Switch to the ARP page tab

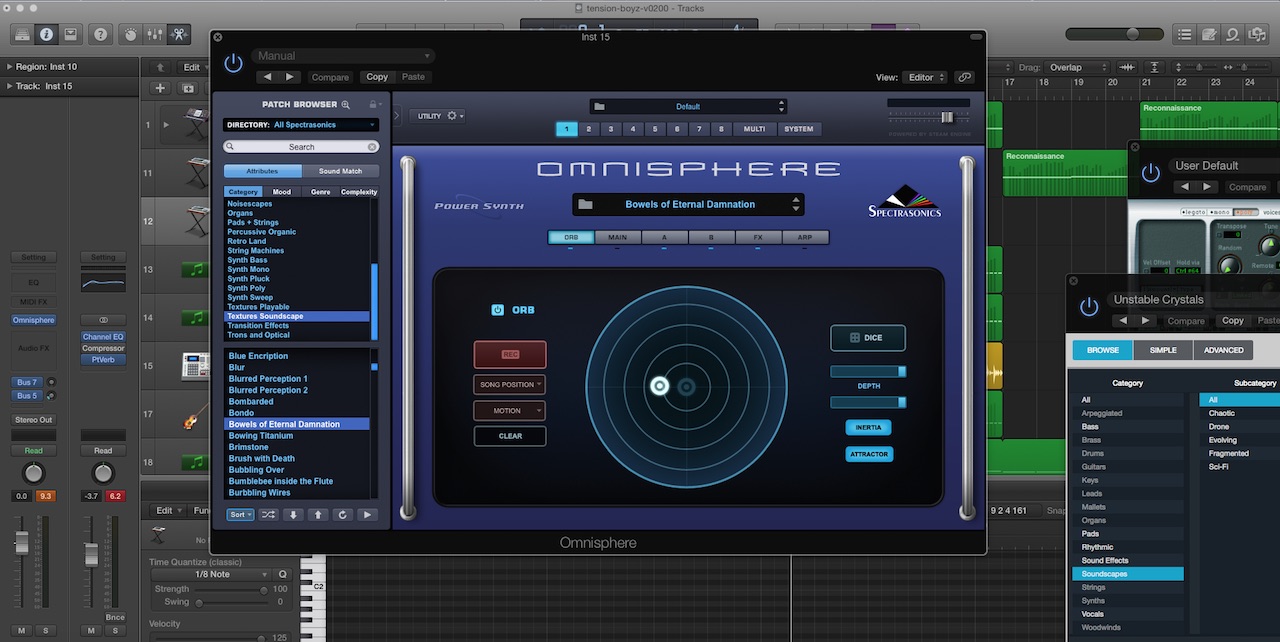click(x=804, y=237)
